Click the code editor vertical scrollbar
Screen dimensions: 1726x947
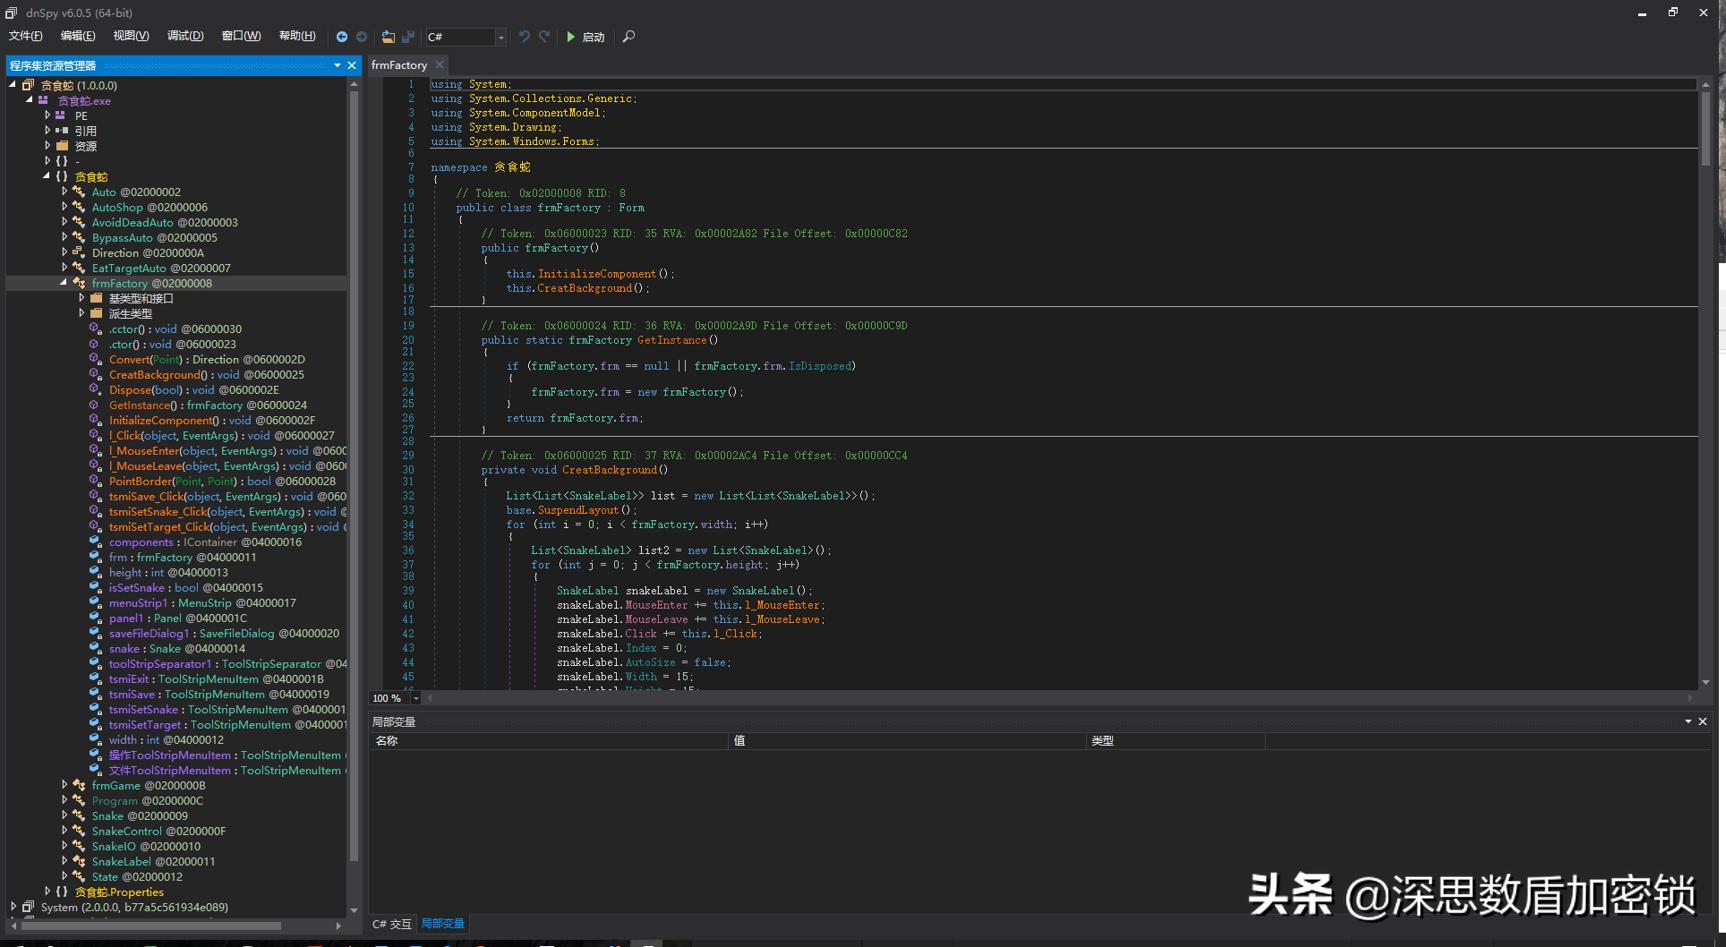tap(1705, 130)
